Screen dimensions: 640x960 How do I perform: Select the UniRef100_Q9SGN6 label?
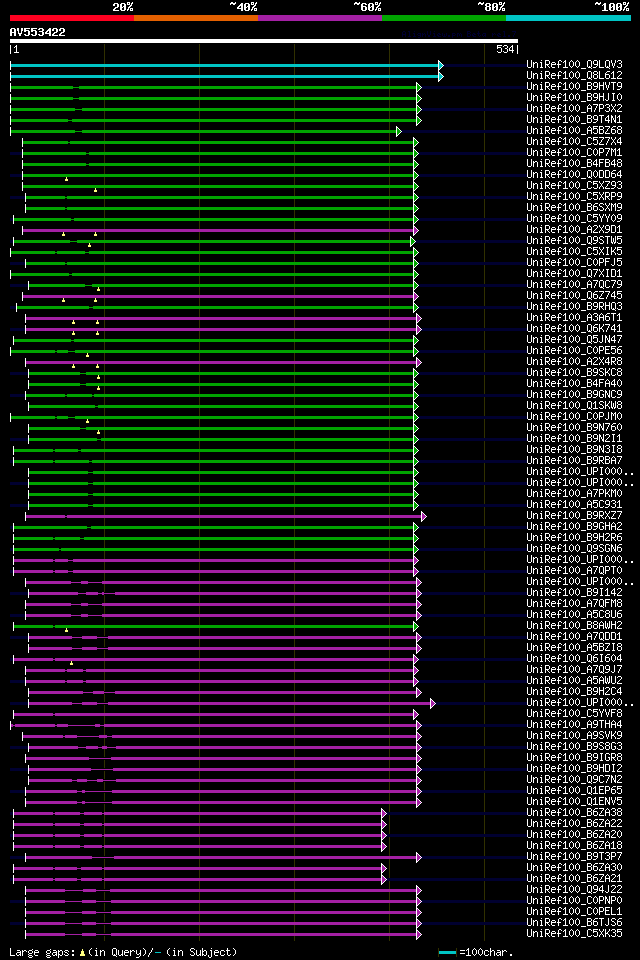pyautogui.click(x=574, y=549)
